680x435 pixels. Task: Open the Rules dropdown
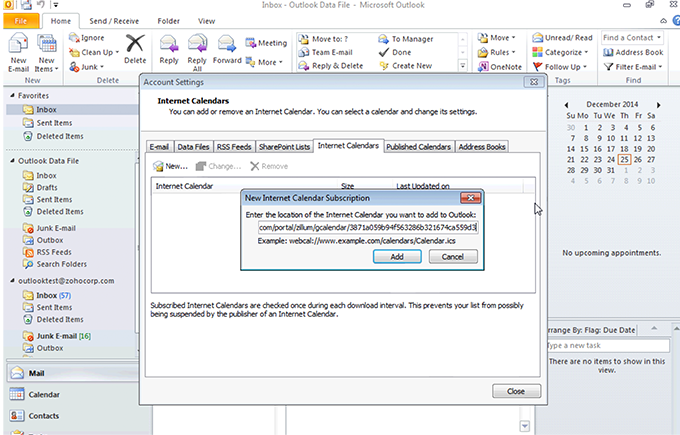pos(497,52)
